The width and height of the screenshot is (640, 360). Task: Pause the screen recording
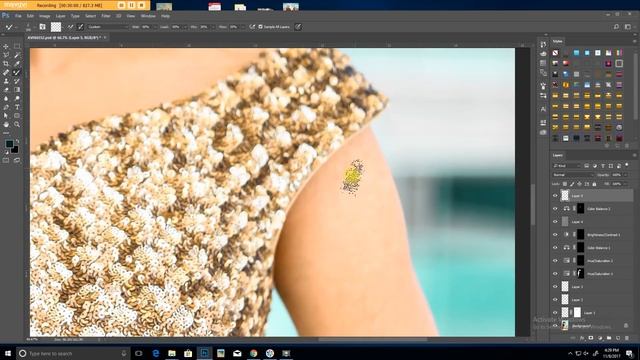[131, 5]
